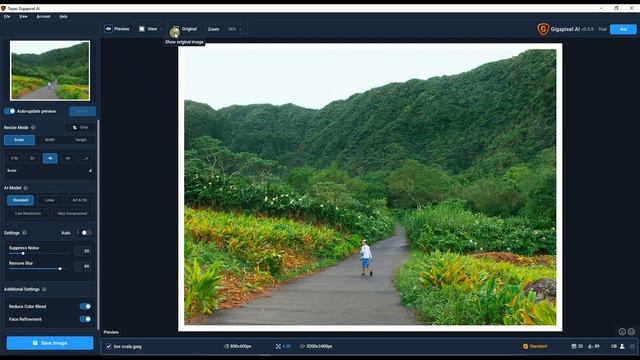Adjust the Suppress Noise slider
The image size is (640, 360).
[x=40, y=253]
